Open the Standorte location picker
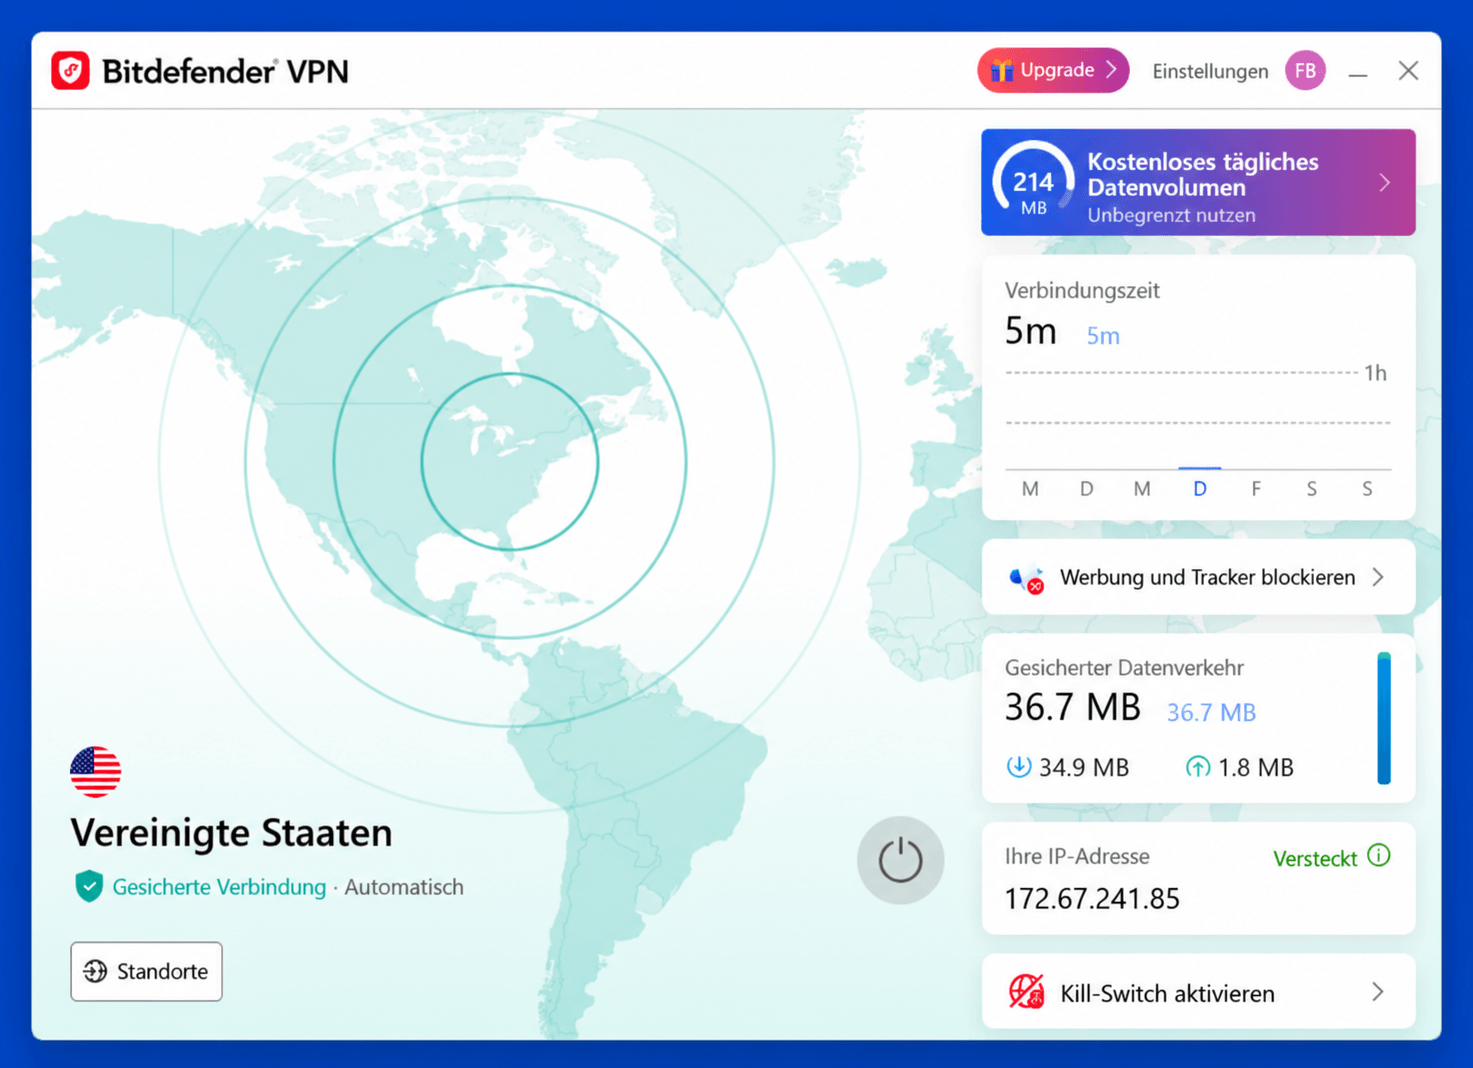The width and height of the screenshot is (1473, 1068). pyautogui.click(x=146, y=971)
